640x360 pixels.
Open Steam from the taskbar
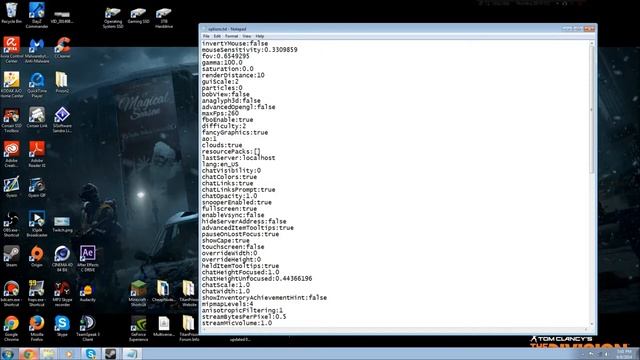[110, 354]
